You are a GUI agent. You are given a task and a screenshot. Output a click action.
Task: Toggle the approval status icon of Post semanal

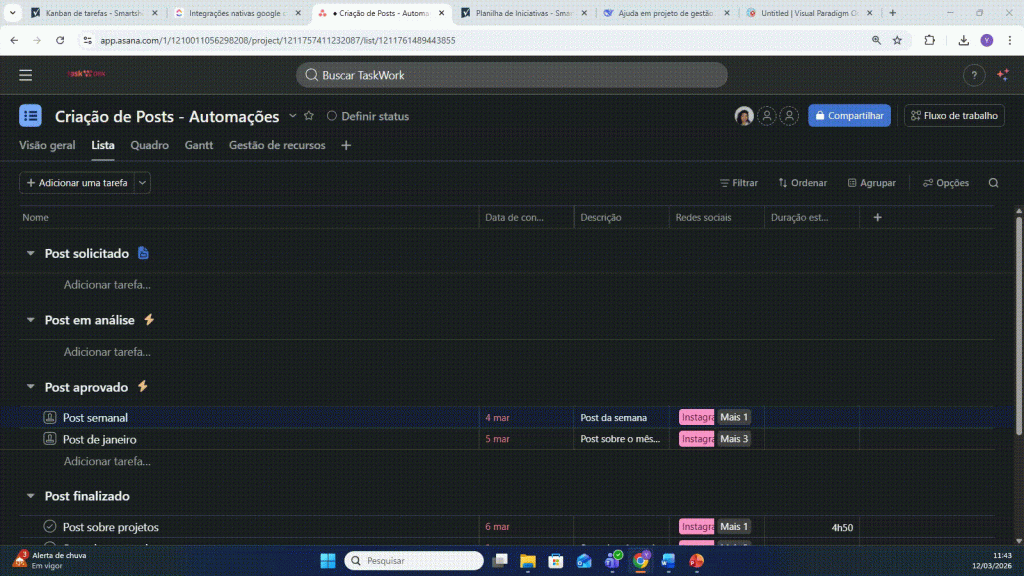coord(50,417)
